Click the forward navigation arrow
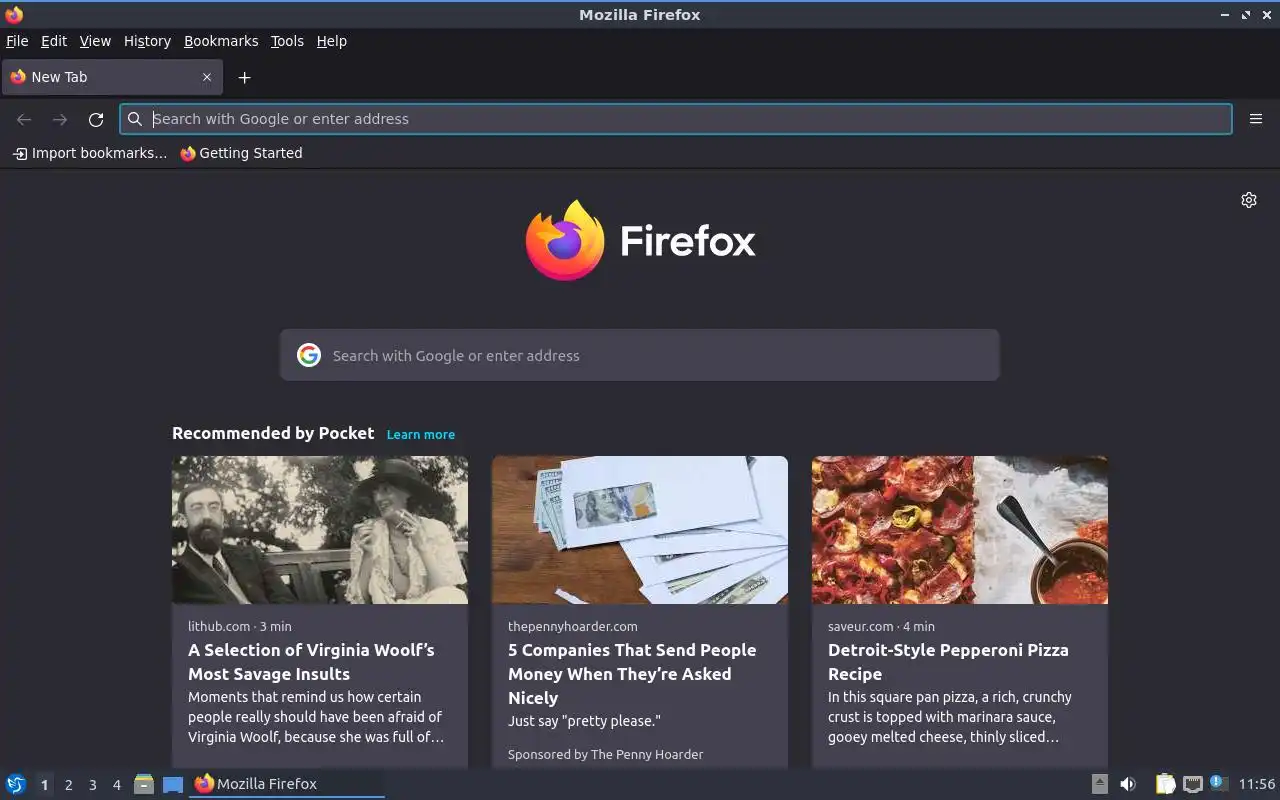This screenshot has height=800, width=1280. (x=60, y=119)
